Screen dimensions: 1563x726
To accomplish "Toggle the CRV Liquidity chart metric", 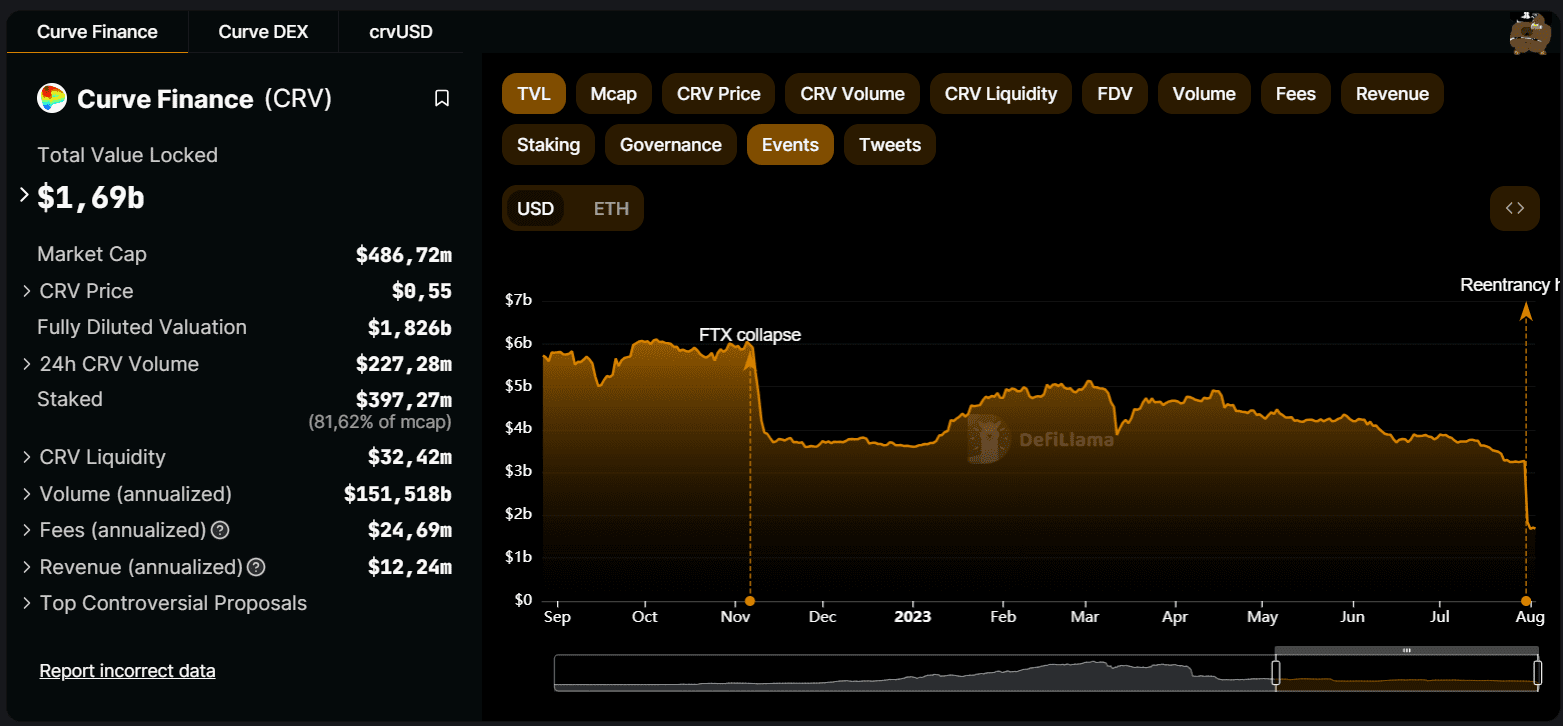I will 1001,94.
